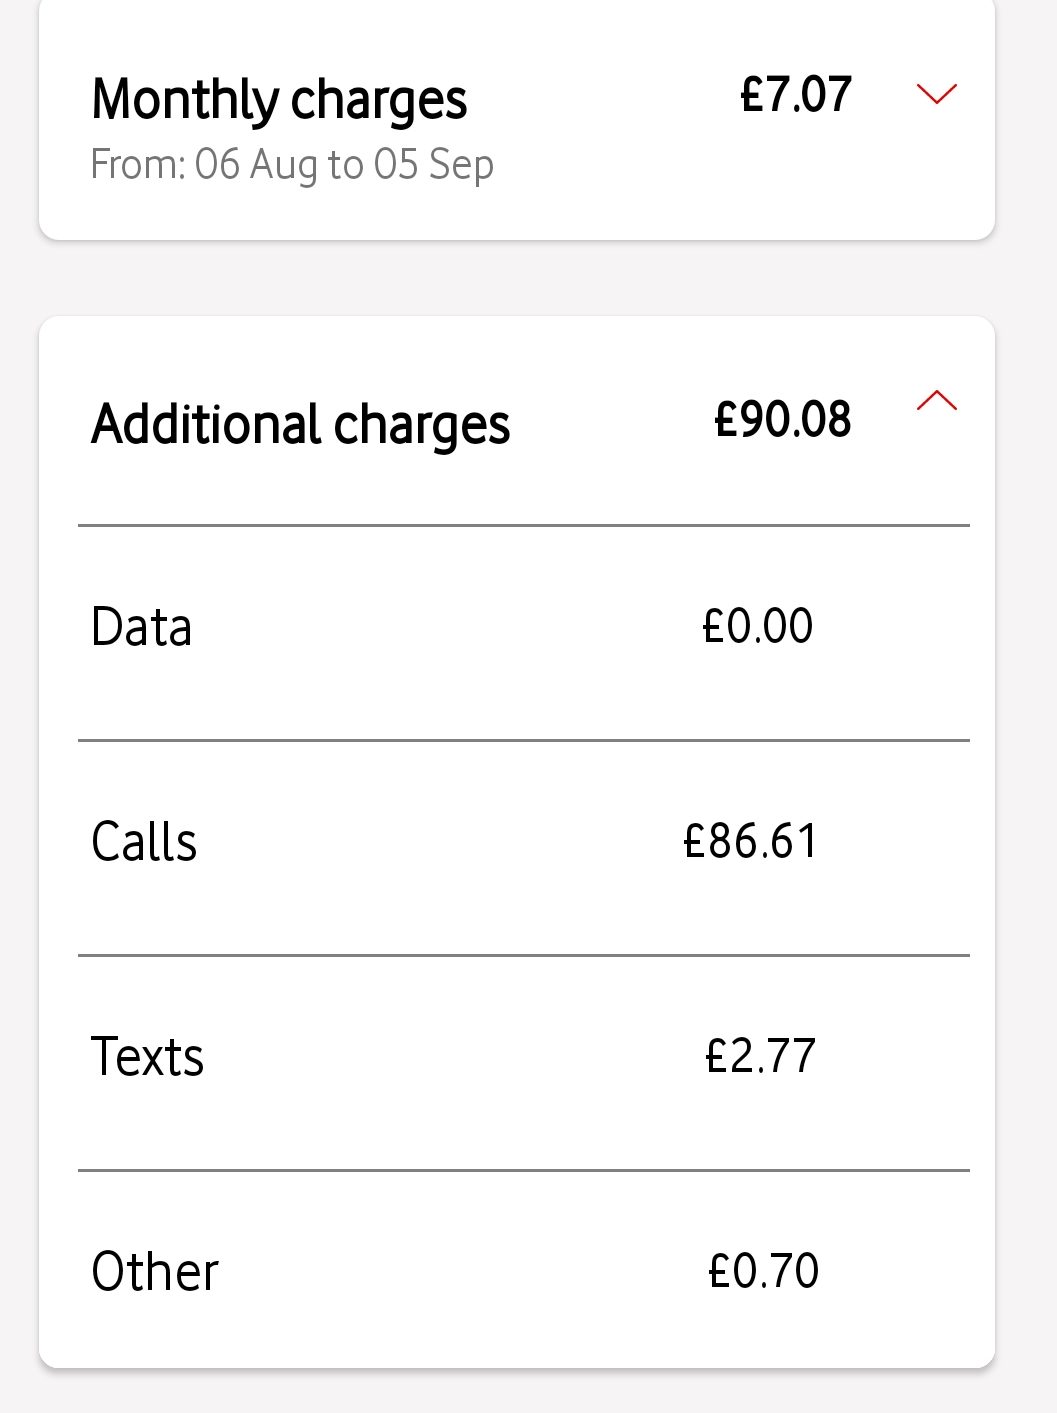Screen dimensions: 1057x1413
Task: Open the Data charges label
Action: point(141,628)
